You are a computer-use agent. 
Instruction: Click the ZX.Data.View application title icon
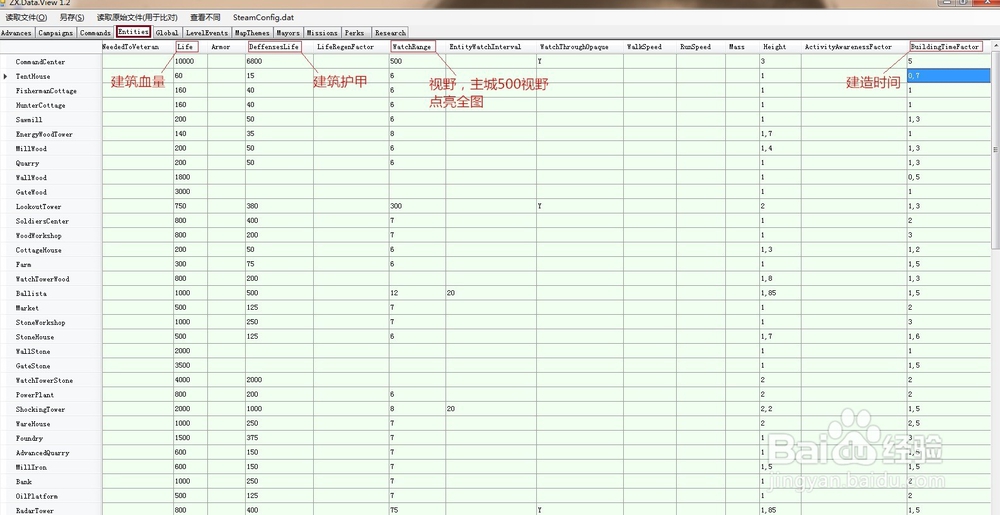pos(3,3)
